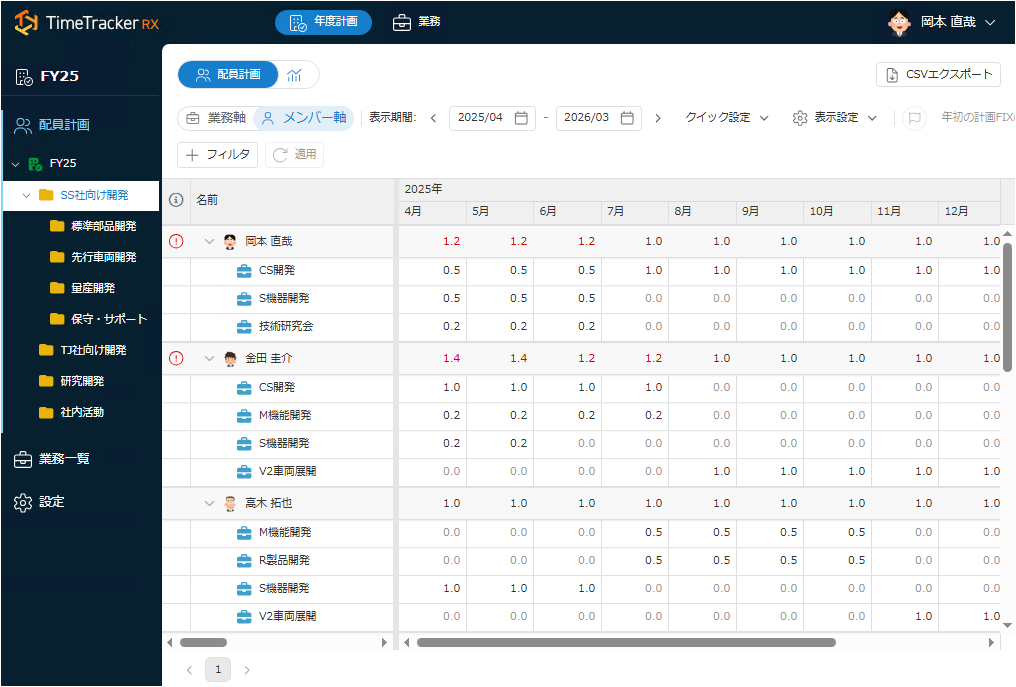Collapse the 高木 拓也 member row
This screenshot has height=687, width=1016.
coord(209,504)
